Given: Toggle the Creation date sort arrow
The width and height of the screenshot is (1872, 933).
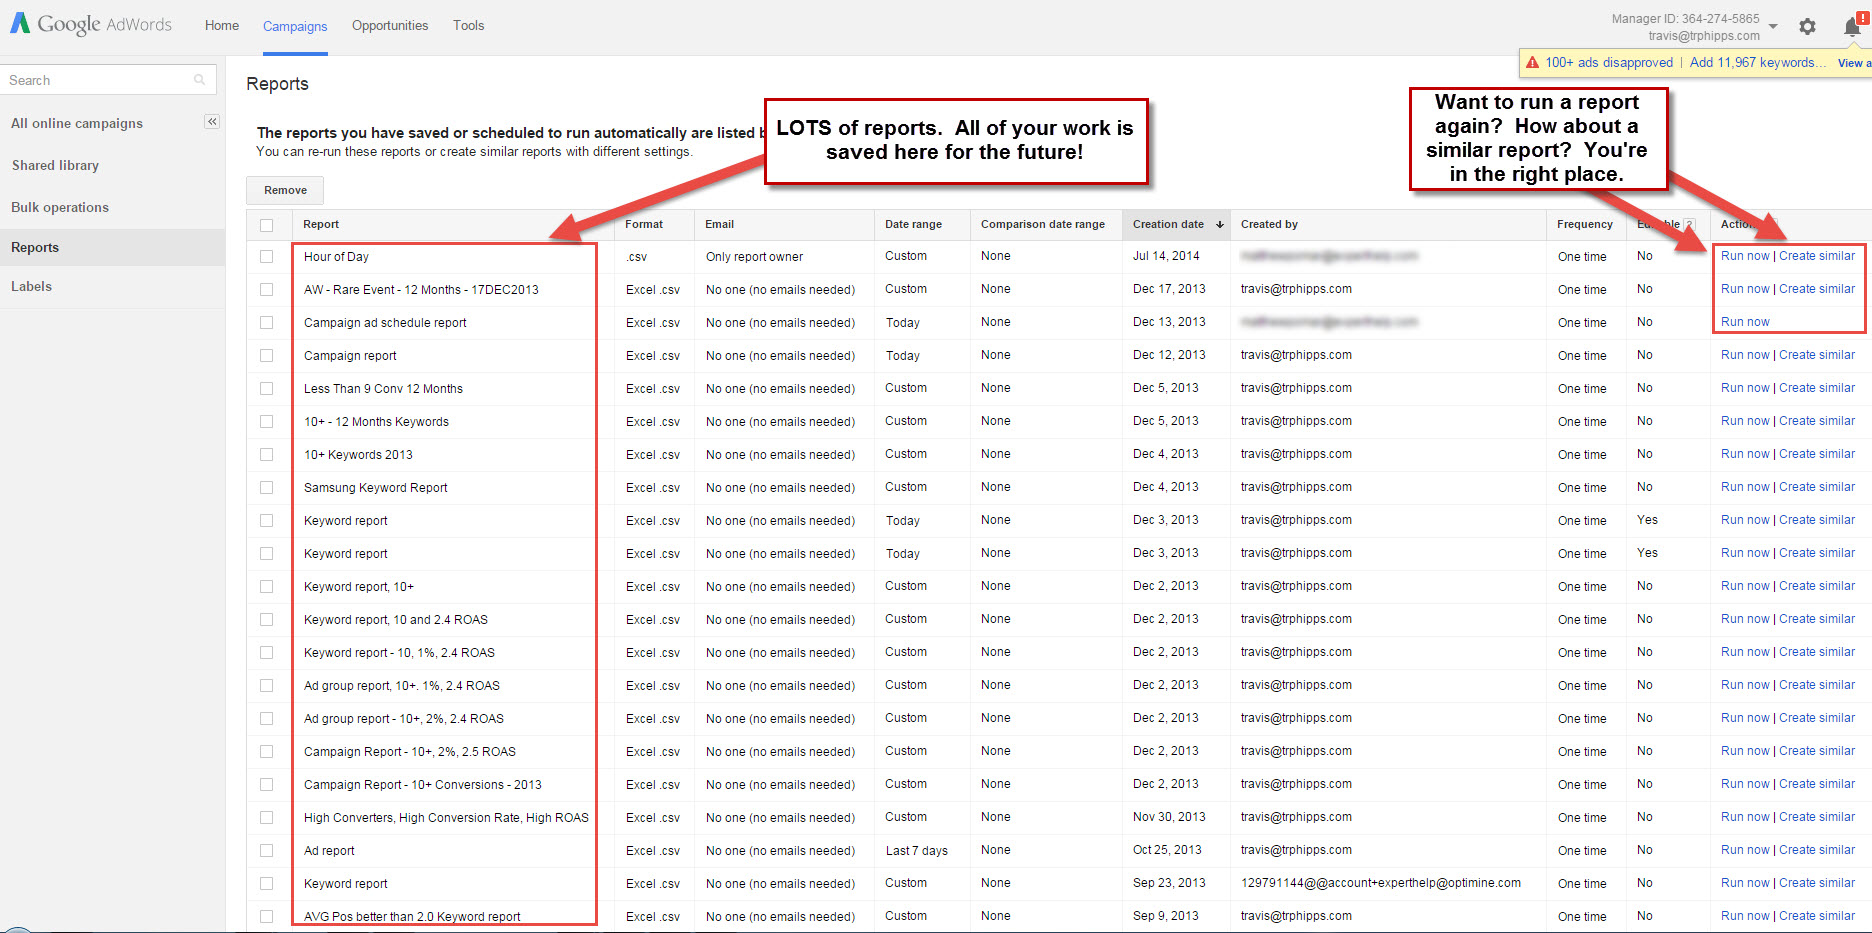Looking at the screenshot, I should 1220,224.
